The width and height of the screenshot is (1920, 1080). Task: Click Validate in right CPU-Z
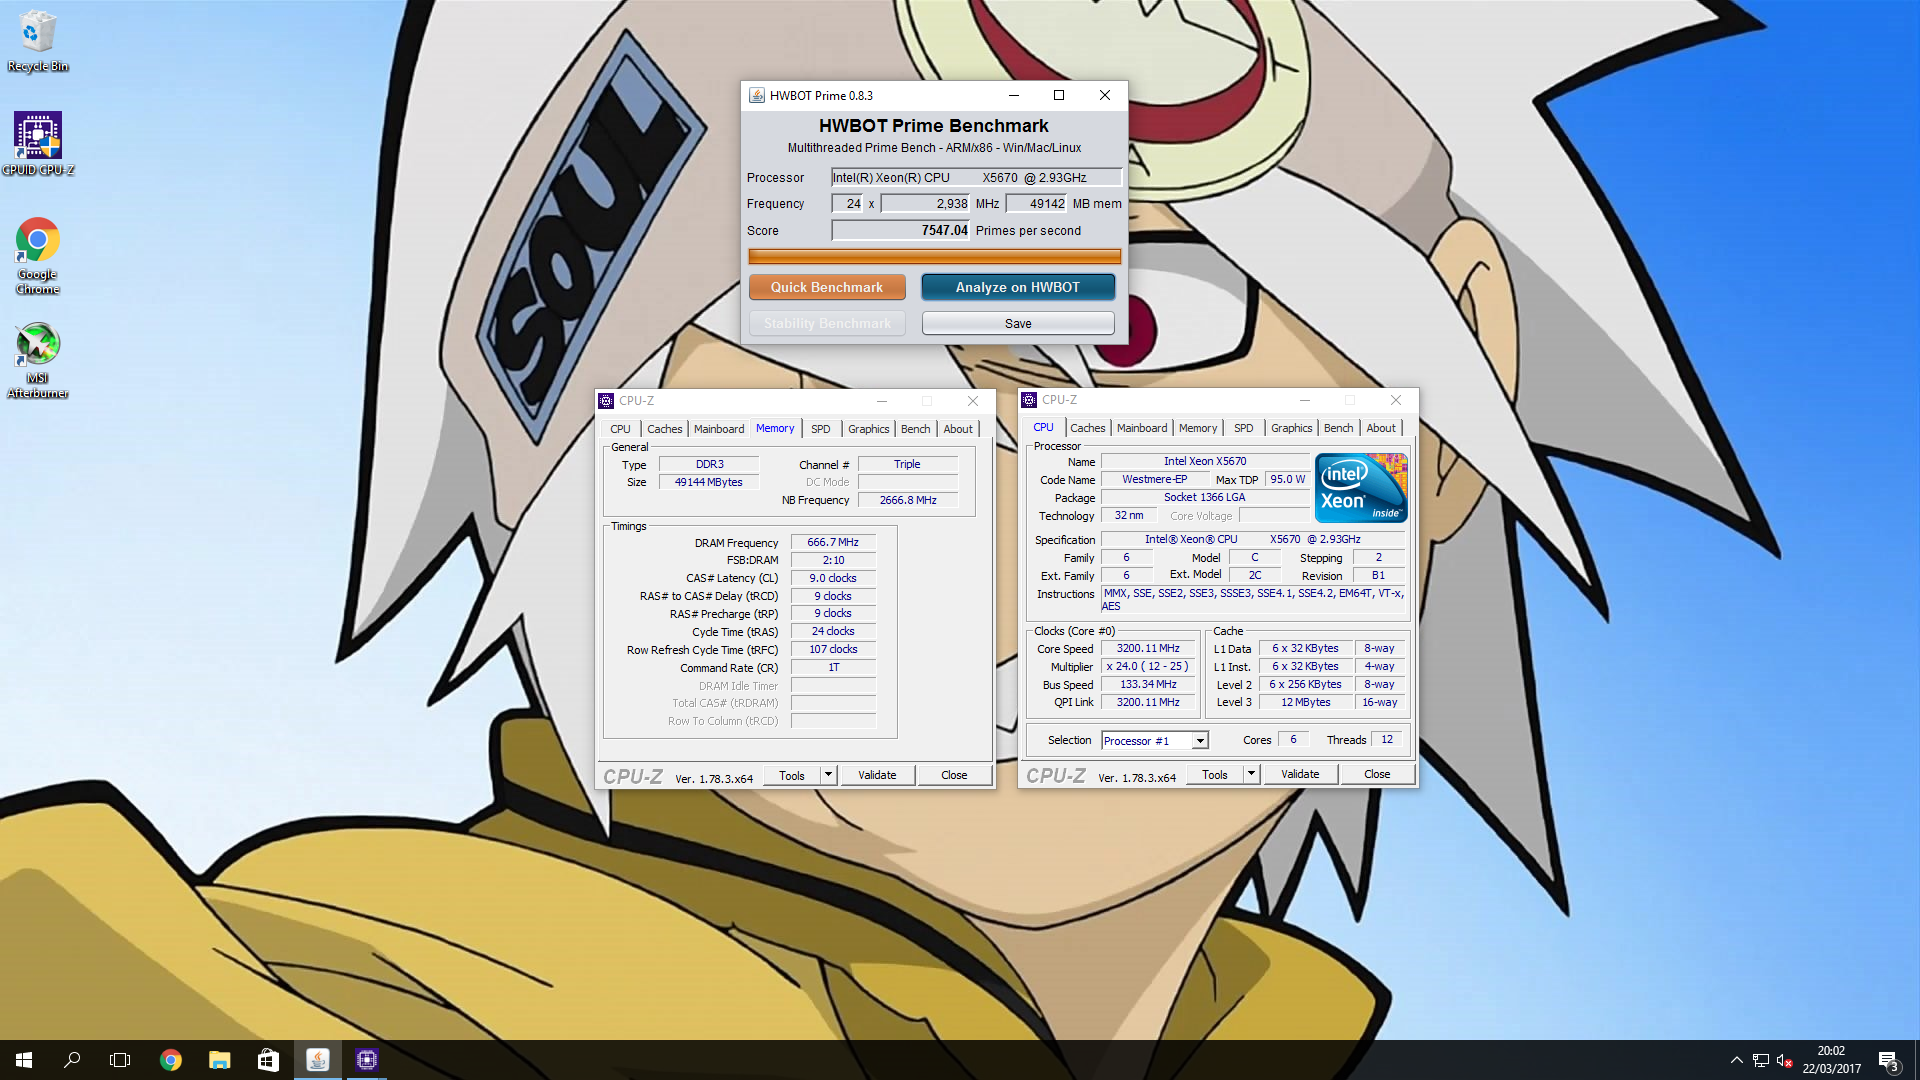point(1300,774)
